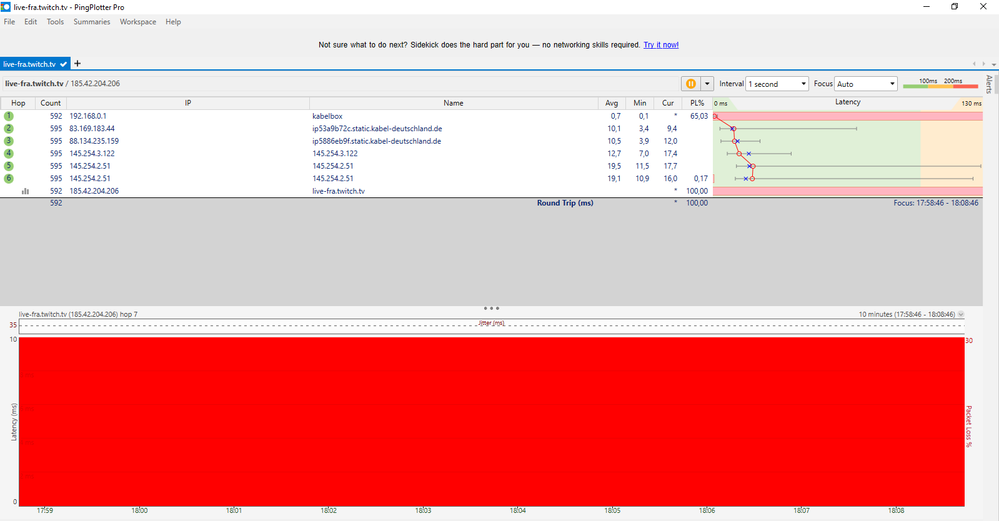Image resolution: width=999 pixels, height=521 pixels.
Task: Click the graph icon on final hop row
Action: 25,190
